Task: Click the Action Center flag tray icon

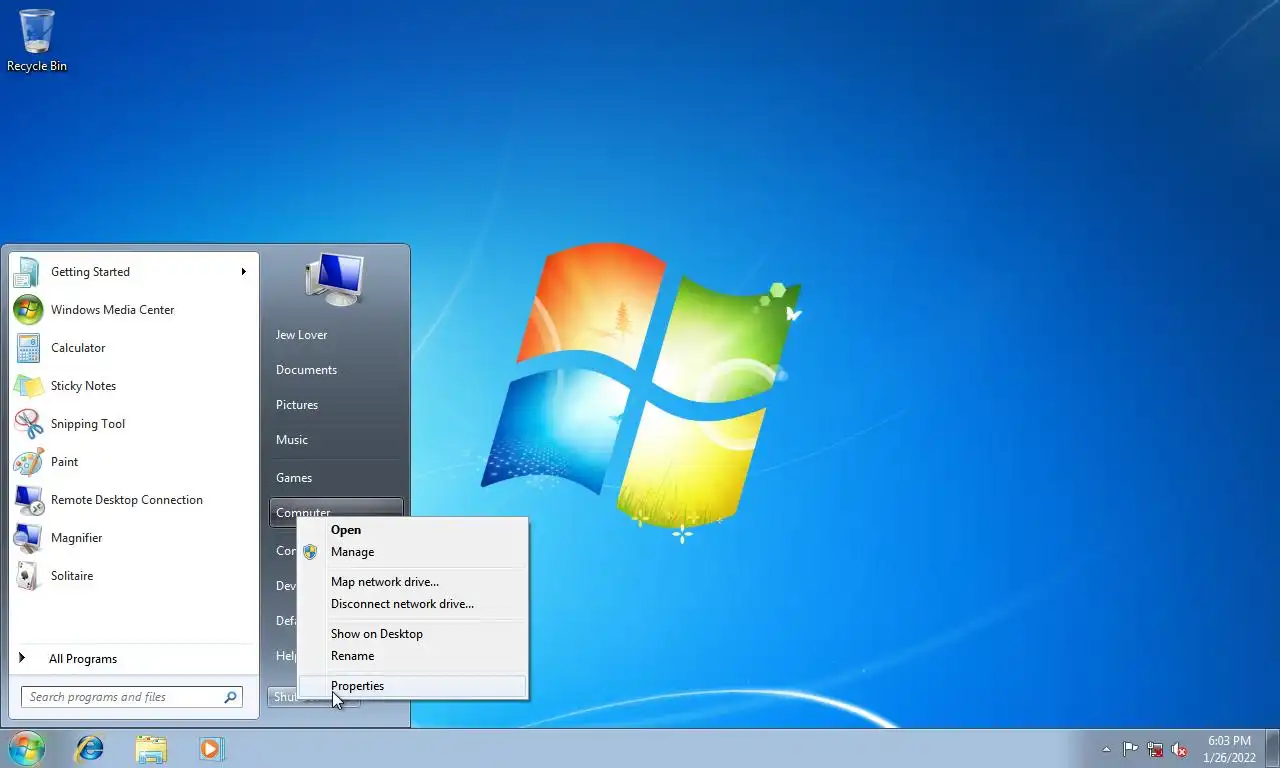Action: click(x=1130, y=749)
